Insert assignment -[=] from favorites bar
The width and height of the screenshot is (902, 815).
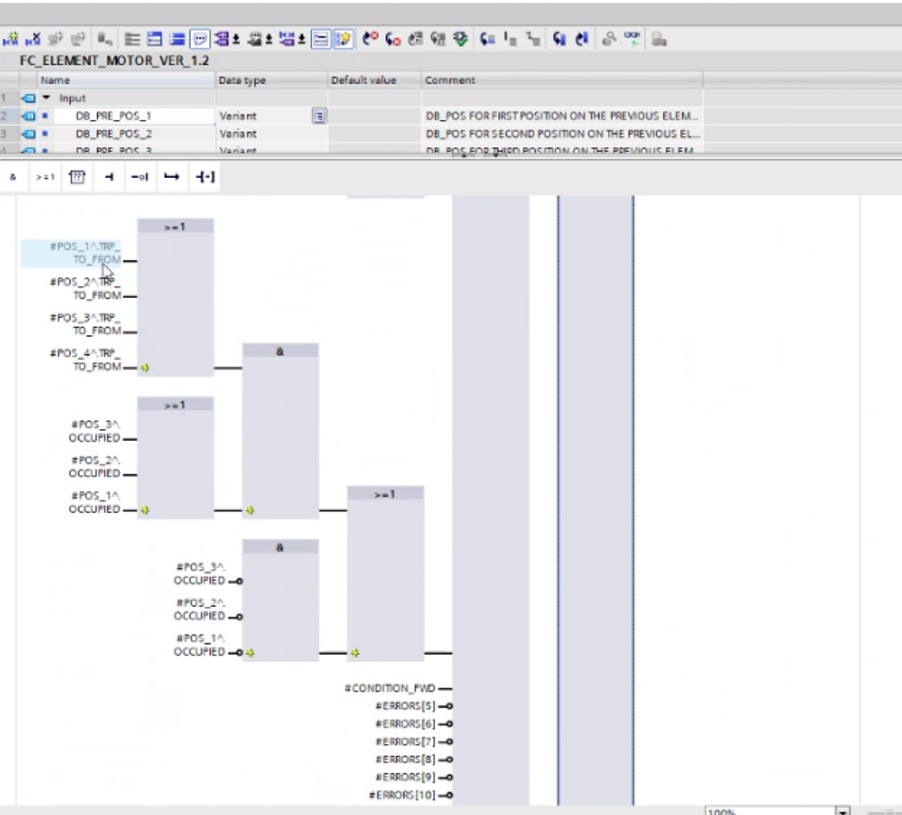[205, 177]
